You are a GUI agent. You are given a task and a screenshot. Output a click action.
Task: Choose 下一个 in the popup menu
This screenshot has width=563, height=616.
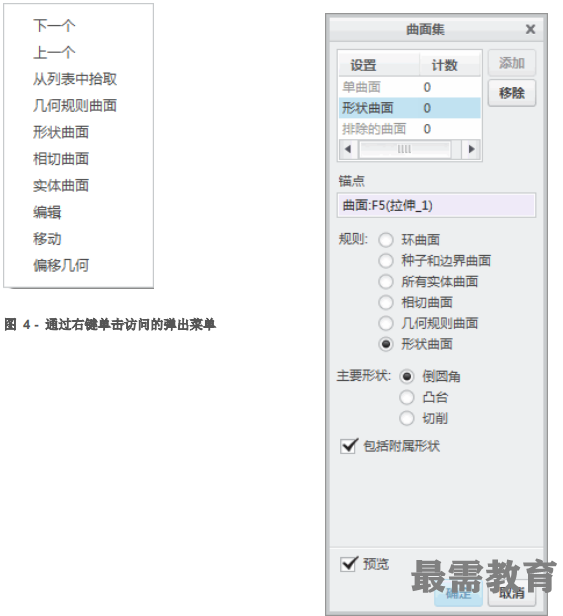[x=54, y=26]
